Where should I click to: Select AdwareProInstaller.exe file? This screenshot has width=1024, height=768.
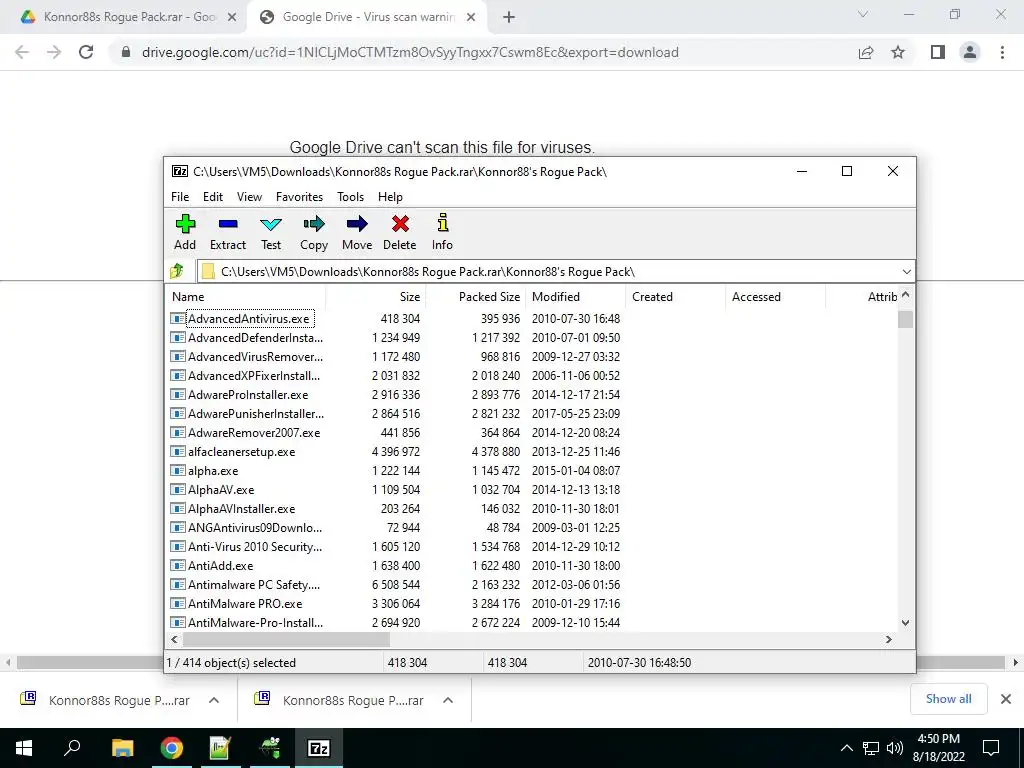pos(248,394)
